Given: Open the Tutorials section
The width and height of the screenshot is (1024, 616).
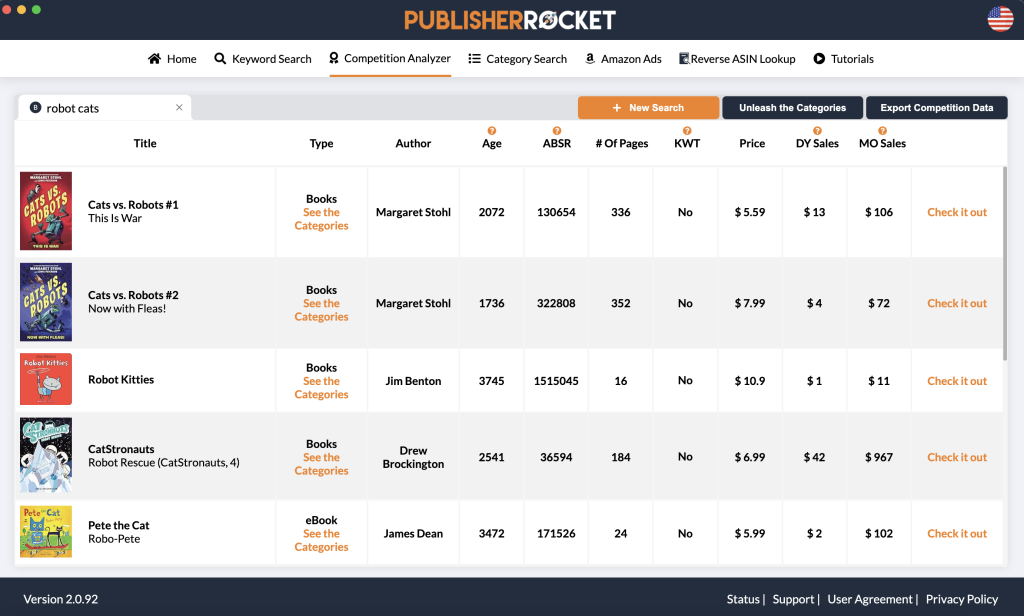Looking at the screenshot, I should tap(843, 59).
